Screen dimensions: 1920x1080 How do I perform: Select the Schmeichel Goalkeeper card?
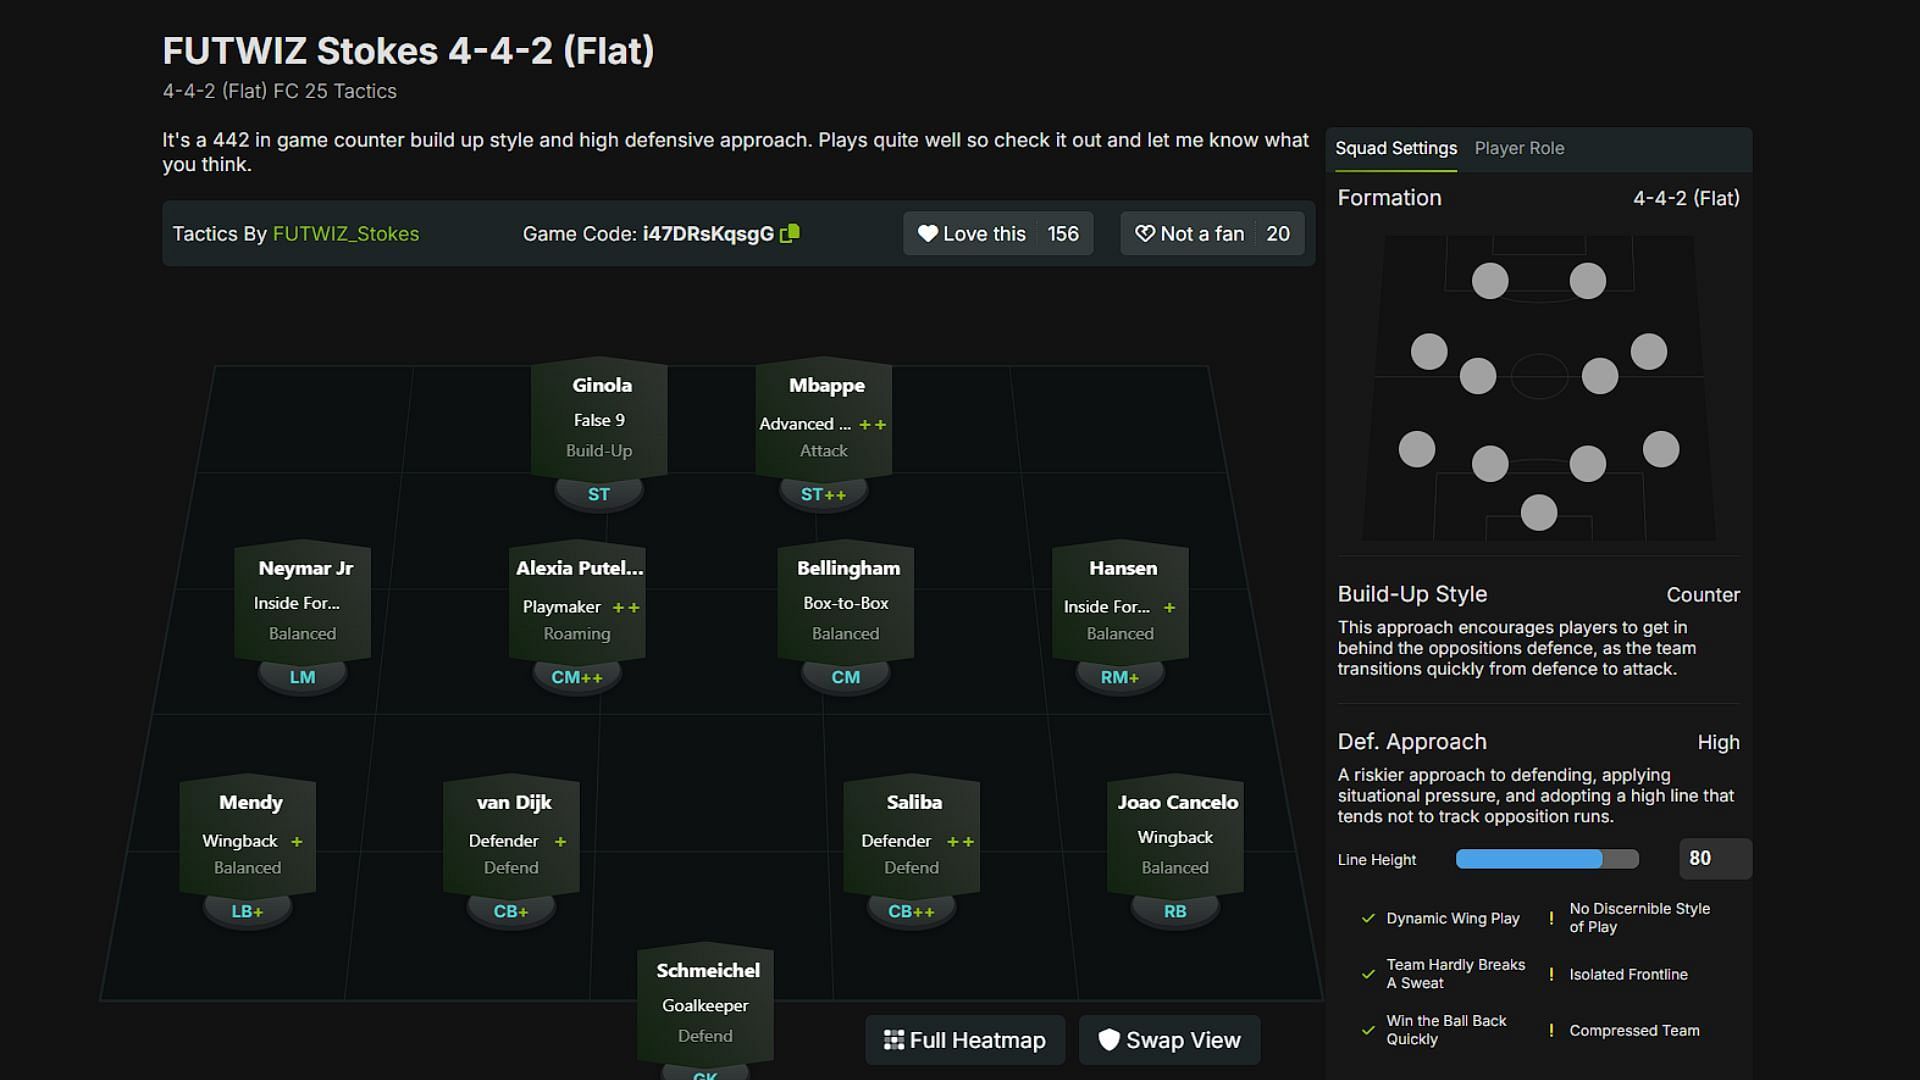click(x=705, y=1003)
